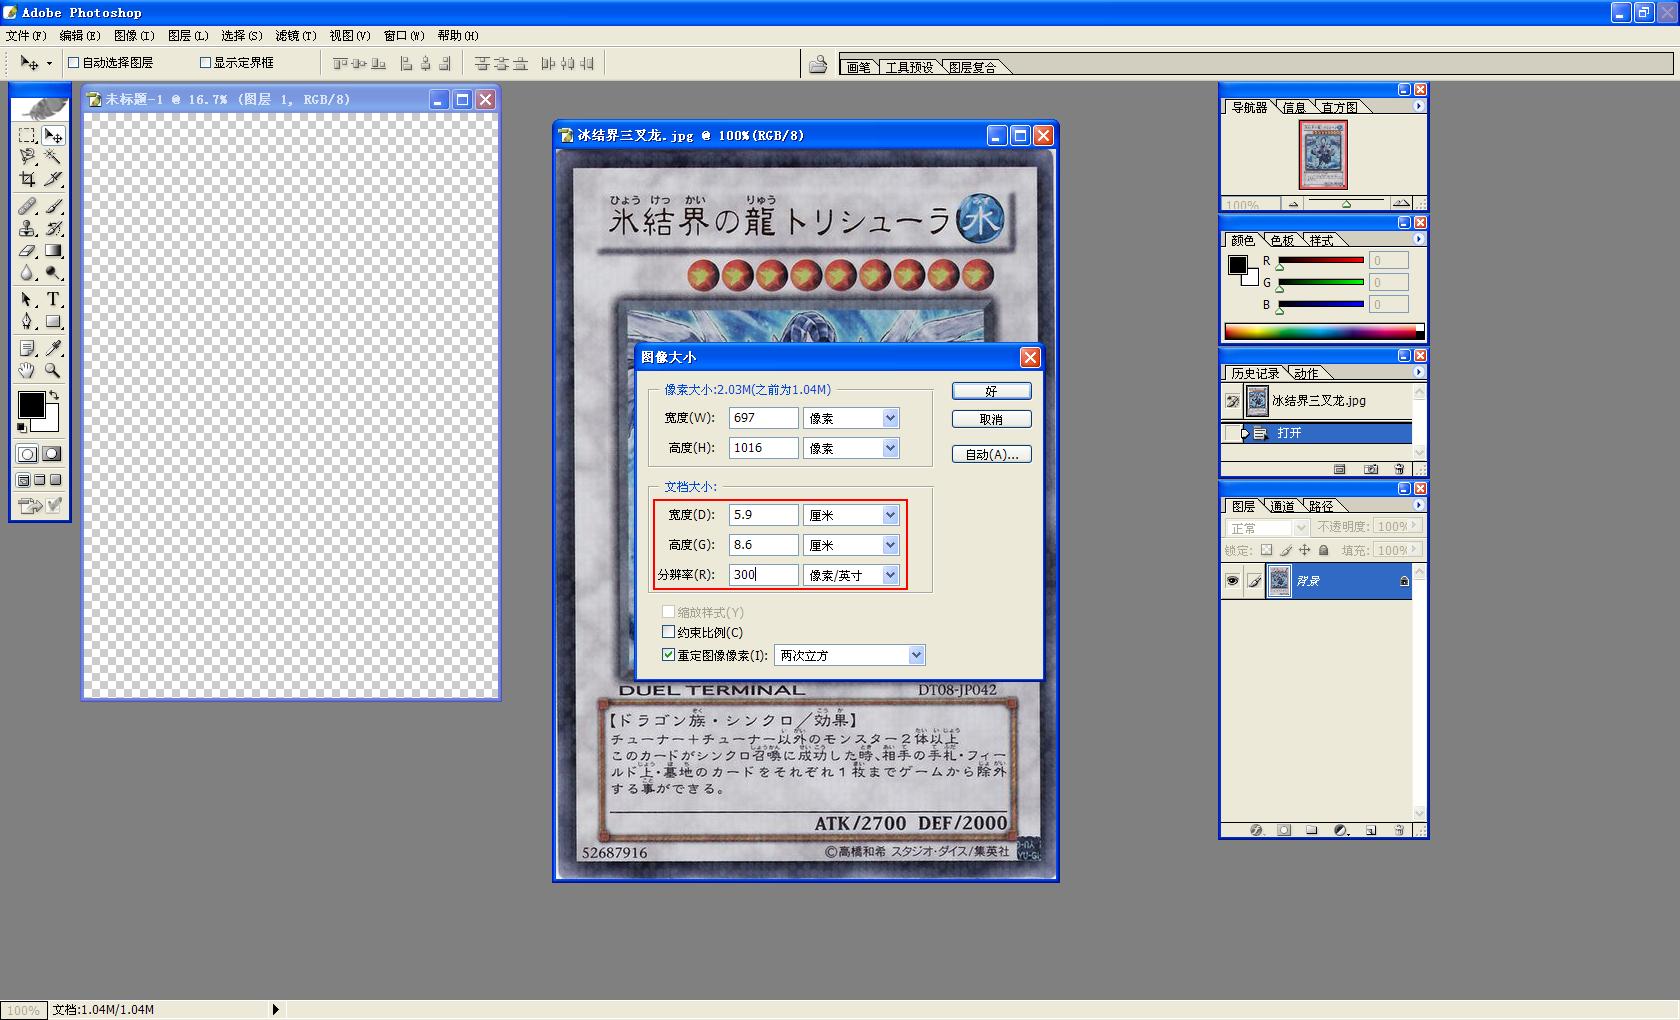Select the Eraser tool
Image resolution: width=1680 pixels, height=1020 pixels.
pyautogui.click(x=28, y=251)
